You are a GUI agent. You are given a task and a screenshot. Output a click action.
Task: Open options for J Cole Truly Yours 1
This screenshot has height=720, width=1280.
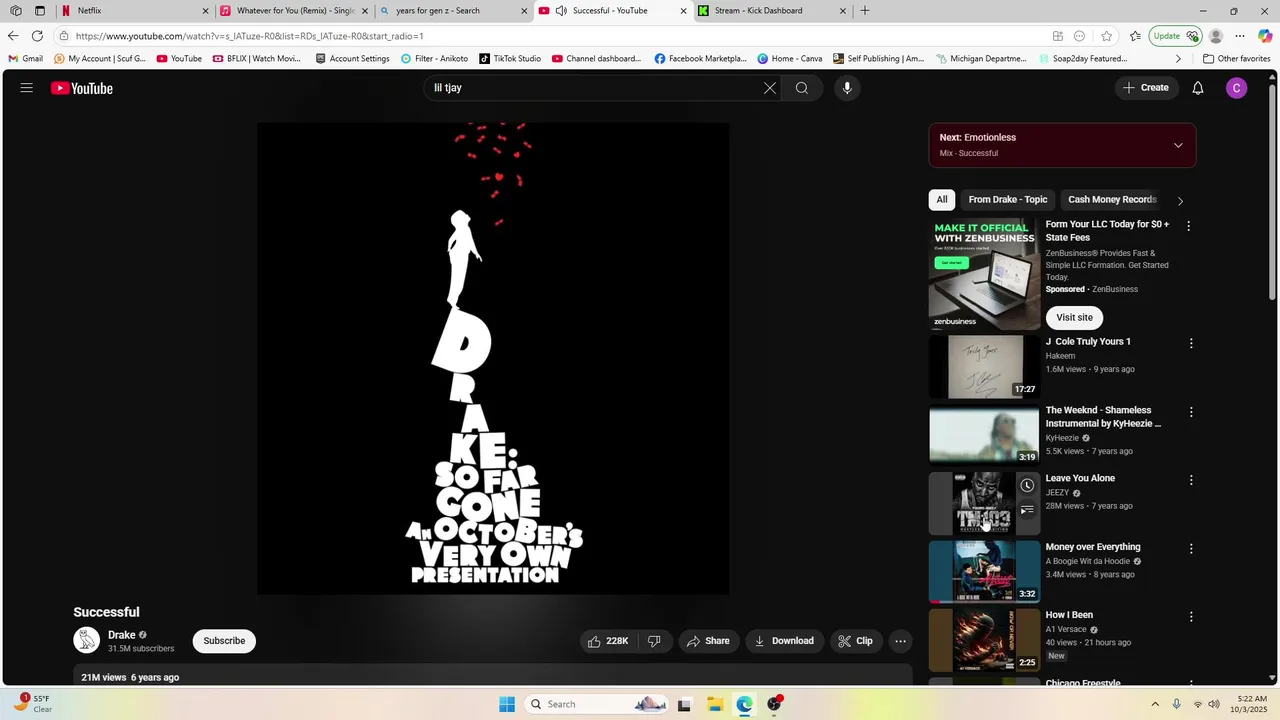tap(1191, 343)
